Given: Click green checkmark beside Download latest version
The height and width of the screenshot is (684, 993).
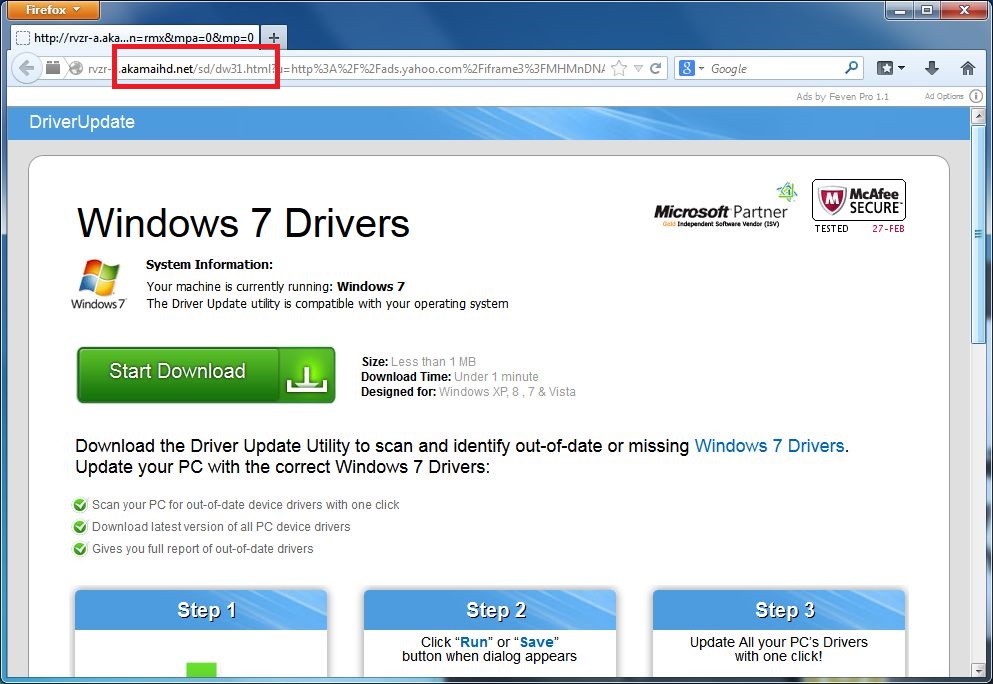Looking at the screenshot, I should (80, 527).
